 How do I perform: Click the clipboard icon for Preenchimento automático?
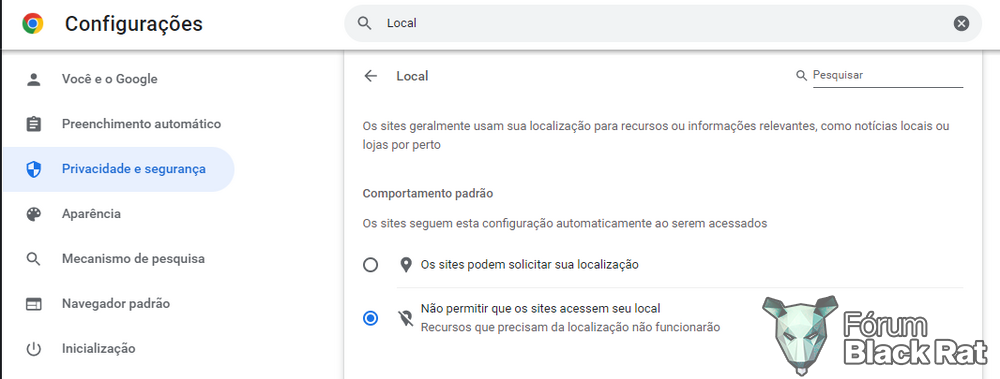click(x=33, y=124)
